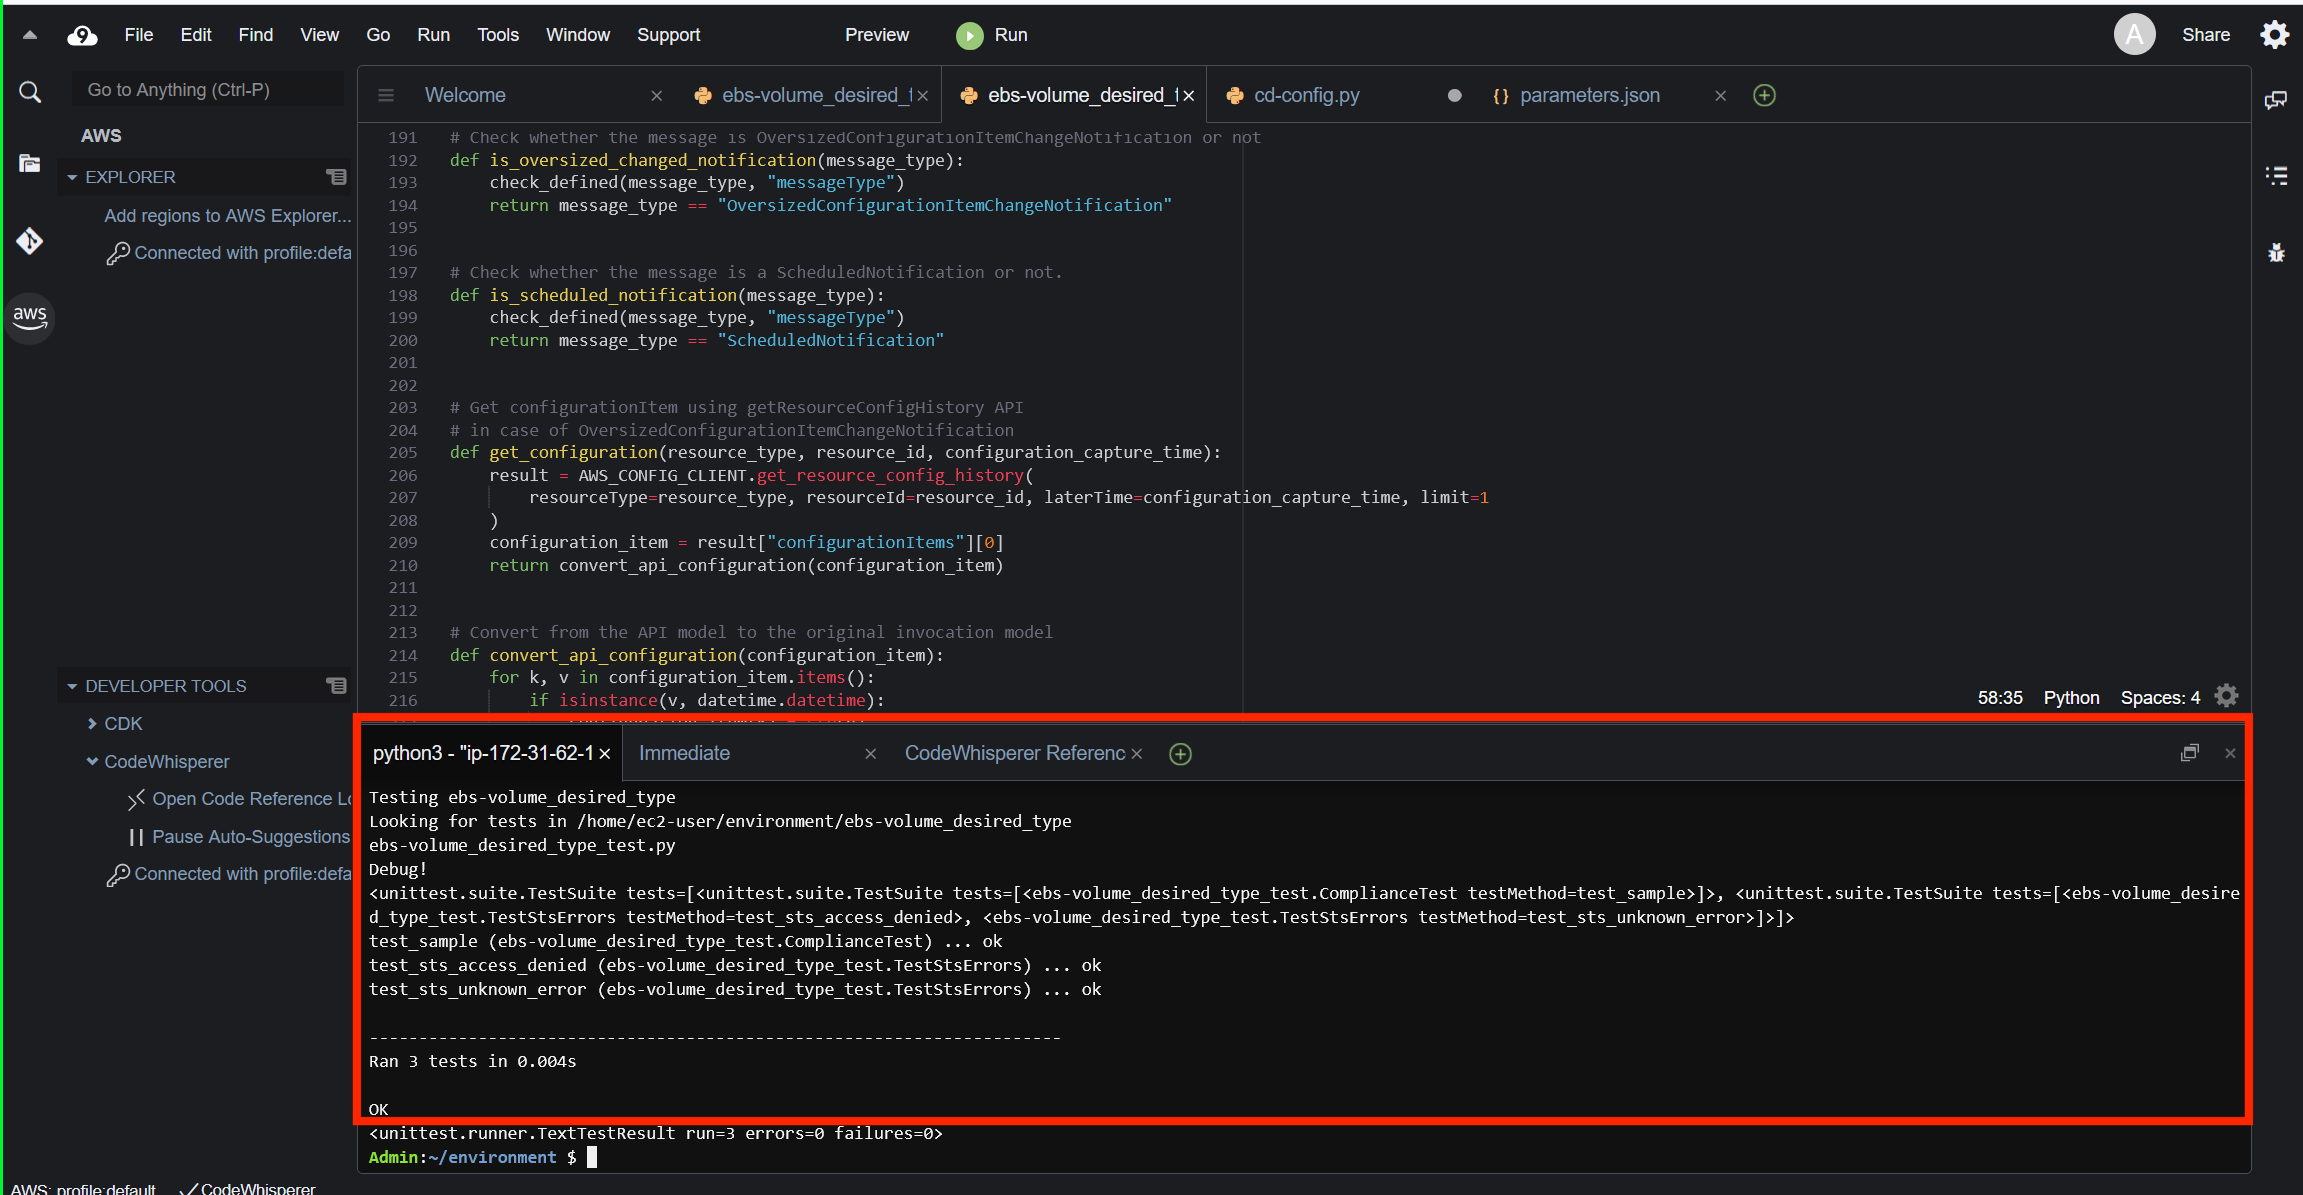Viewport: 2303px width, 1195px height.
Task: Open the AWS Explorer with the aws icon
Action: pyautogui.click(x=29, y=318)
